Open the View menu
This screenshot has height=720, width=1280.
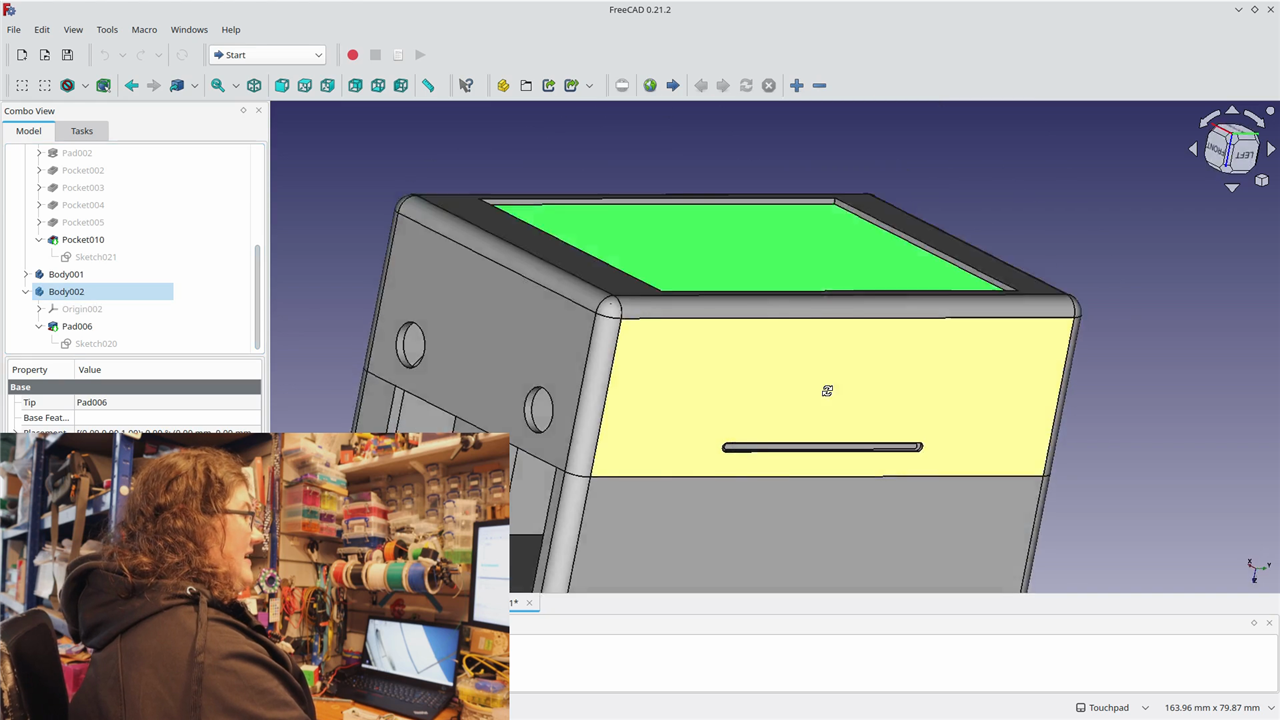pos(73,30)
